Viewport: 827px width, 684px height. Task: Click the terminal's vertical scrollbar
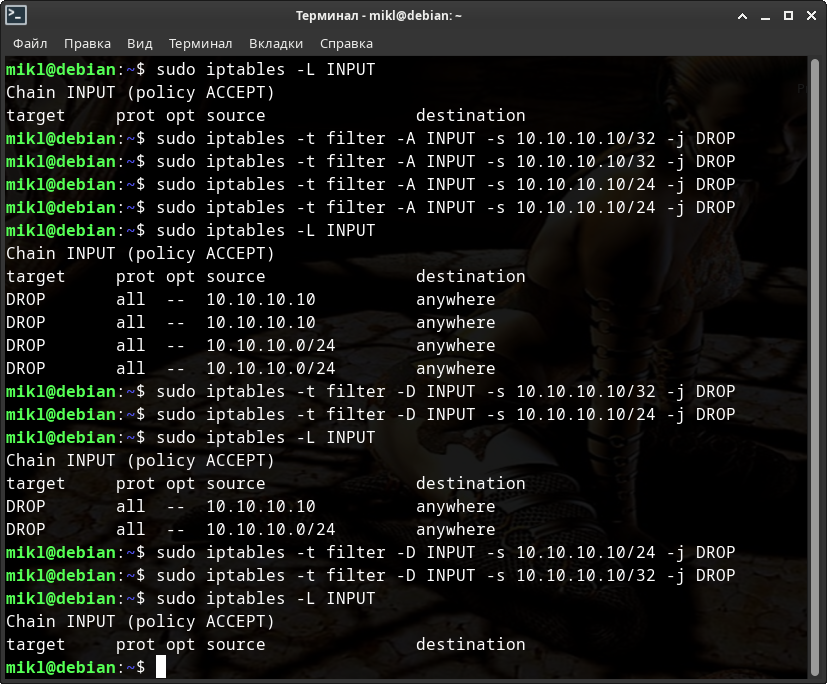coord(815,368)
